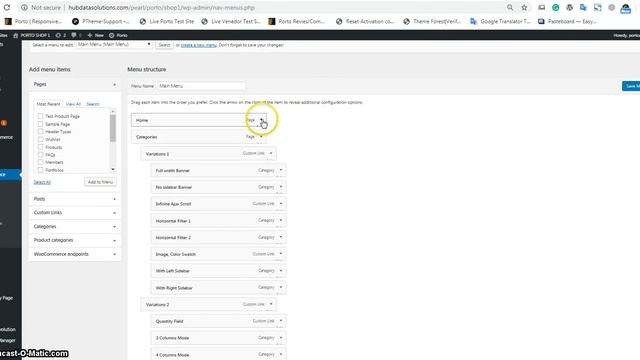Open the Google Translator bookmark

click(500, 21)
